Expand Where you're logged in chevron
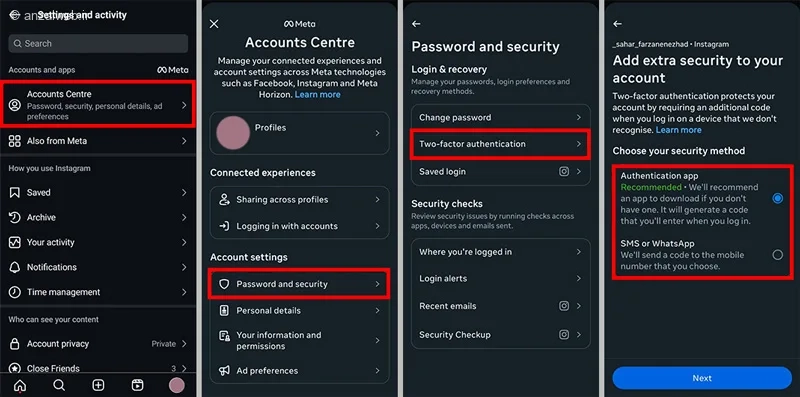Screen dimensions: 800x397 [579, 252]
